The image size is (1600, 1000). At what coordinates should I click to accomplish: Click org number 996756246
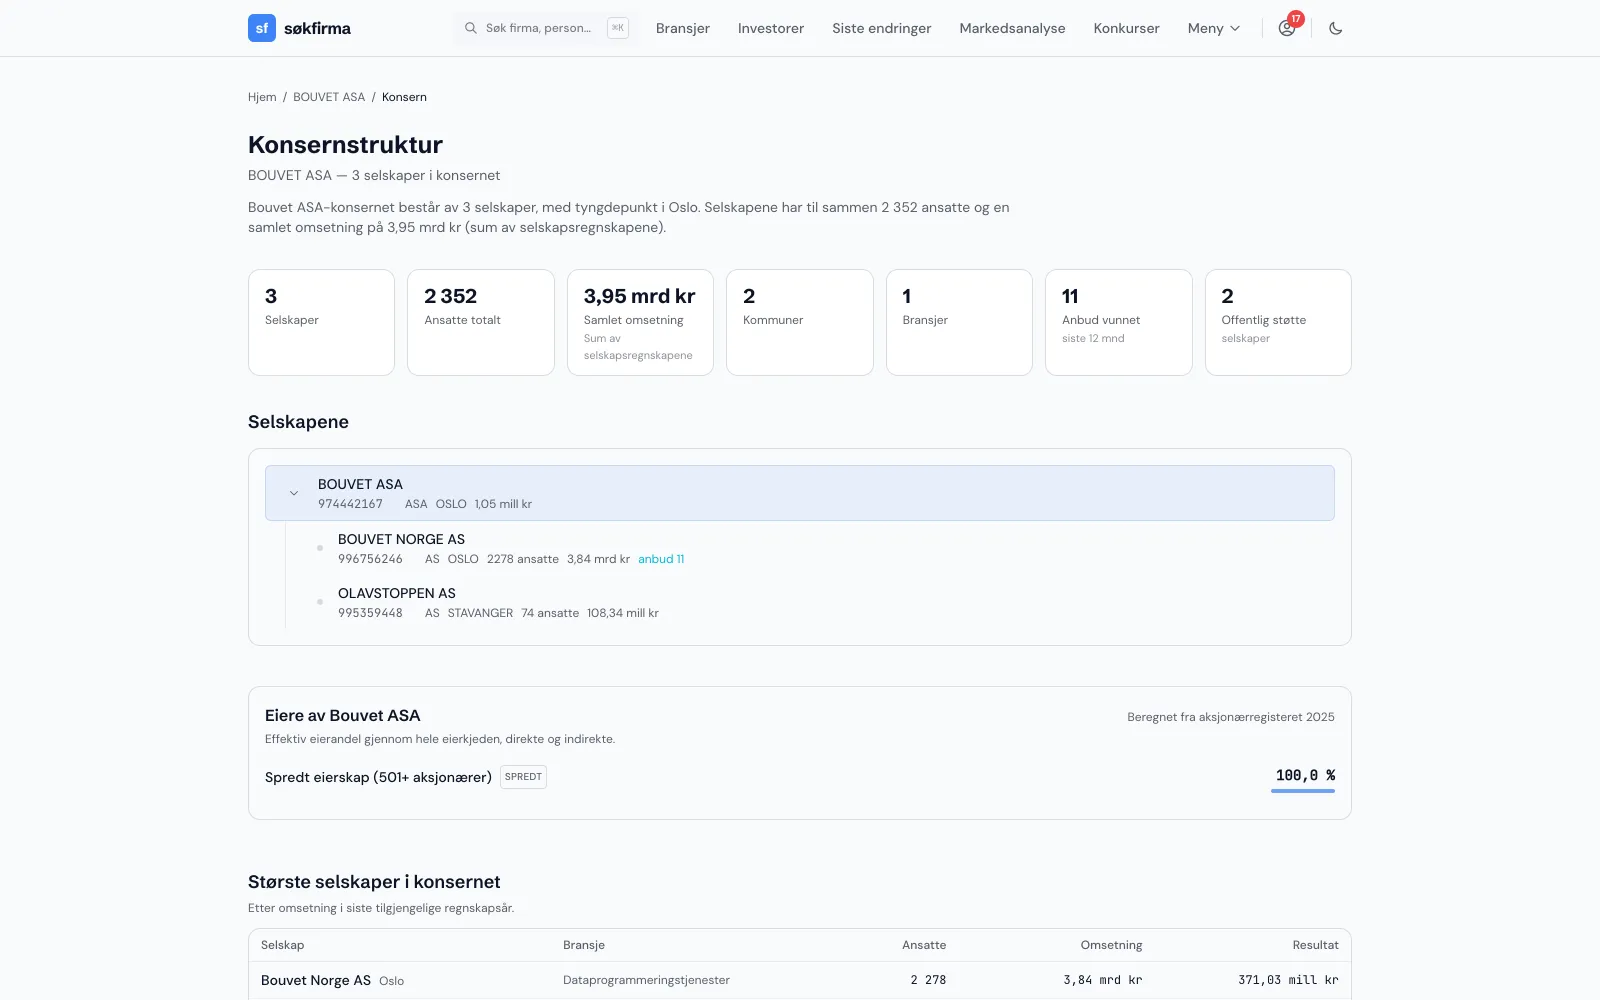click(370, 559)
